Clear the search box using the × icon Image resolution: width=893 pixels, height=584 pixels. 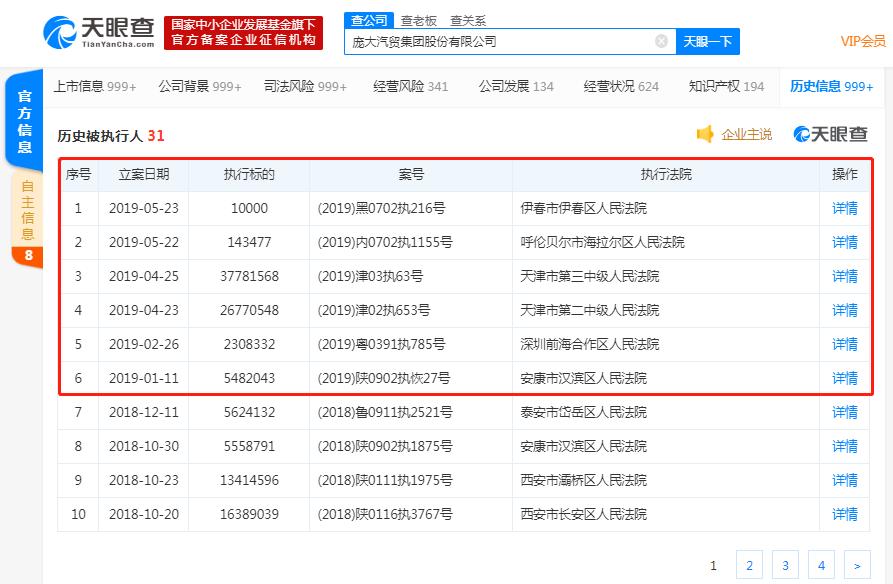point(659,41)
